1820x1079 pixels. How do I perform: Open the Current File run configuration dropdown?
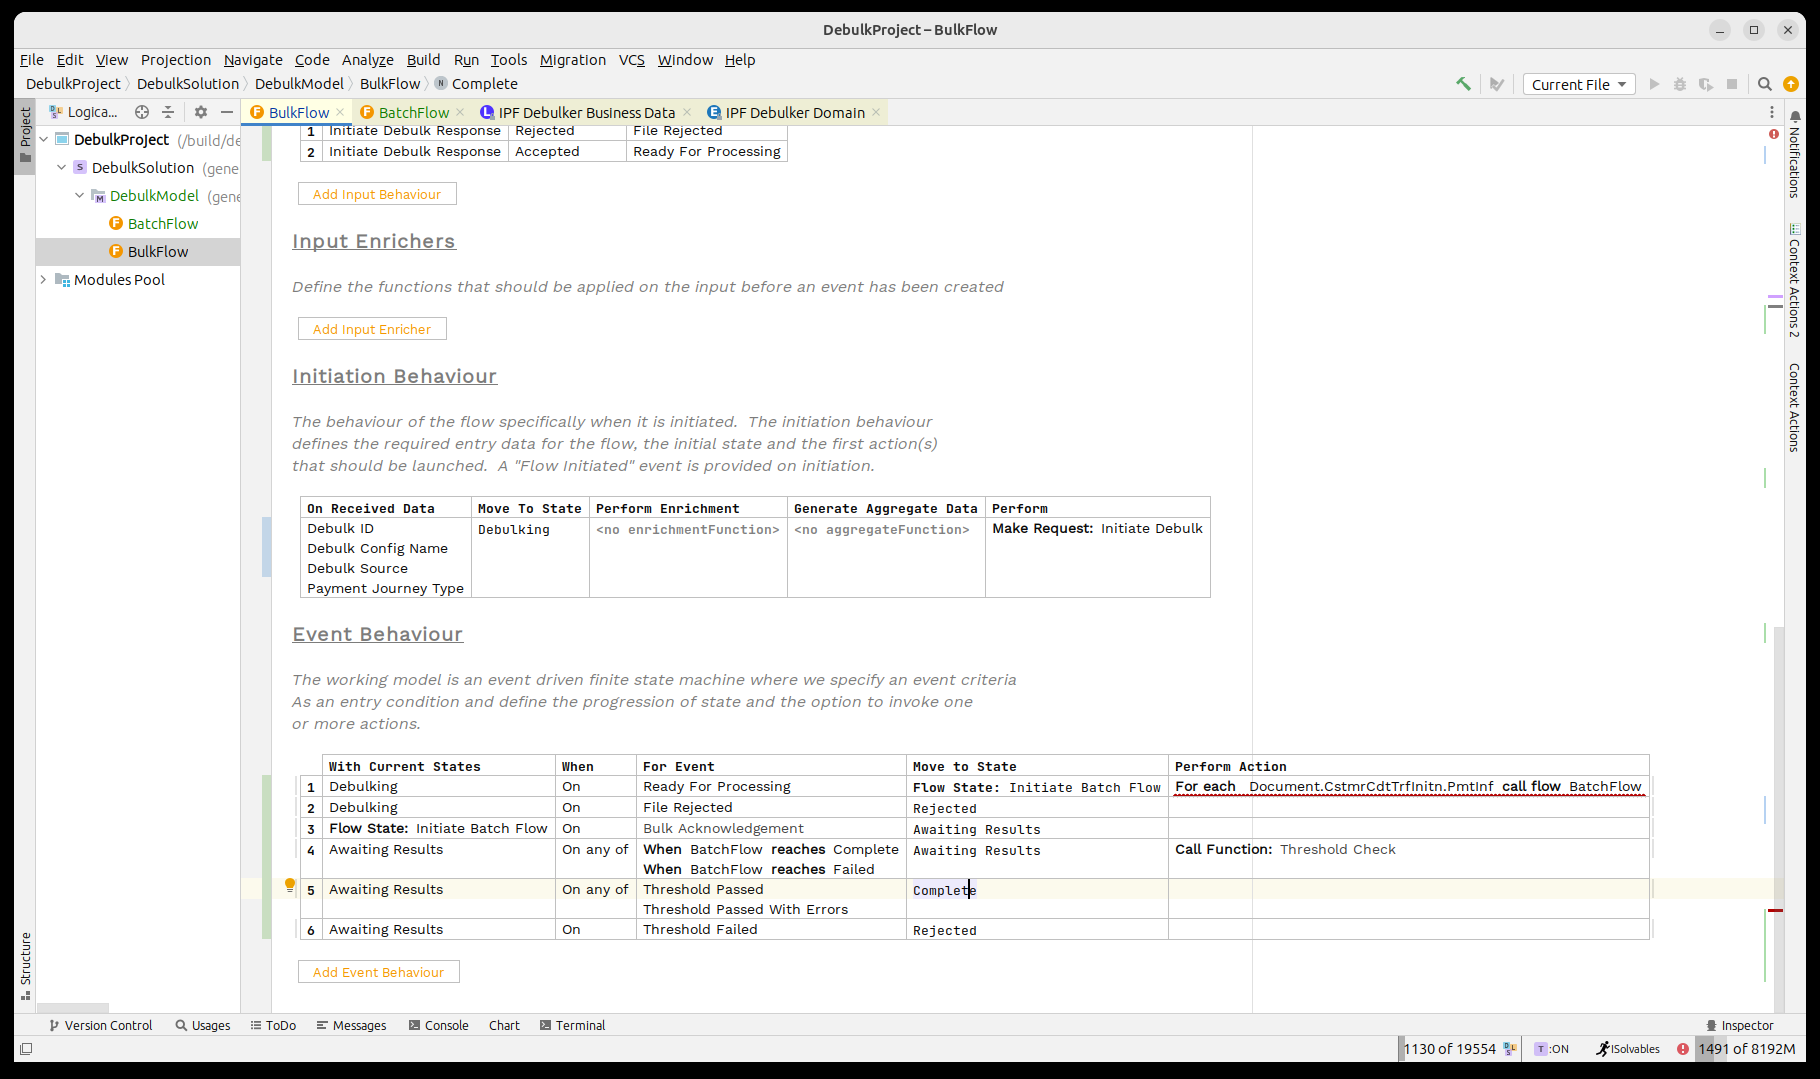pos(1578,84)
